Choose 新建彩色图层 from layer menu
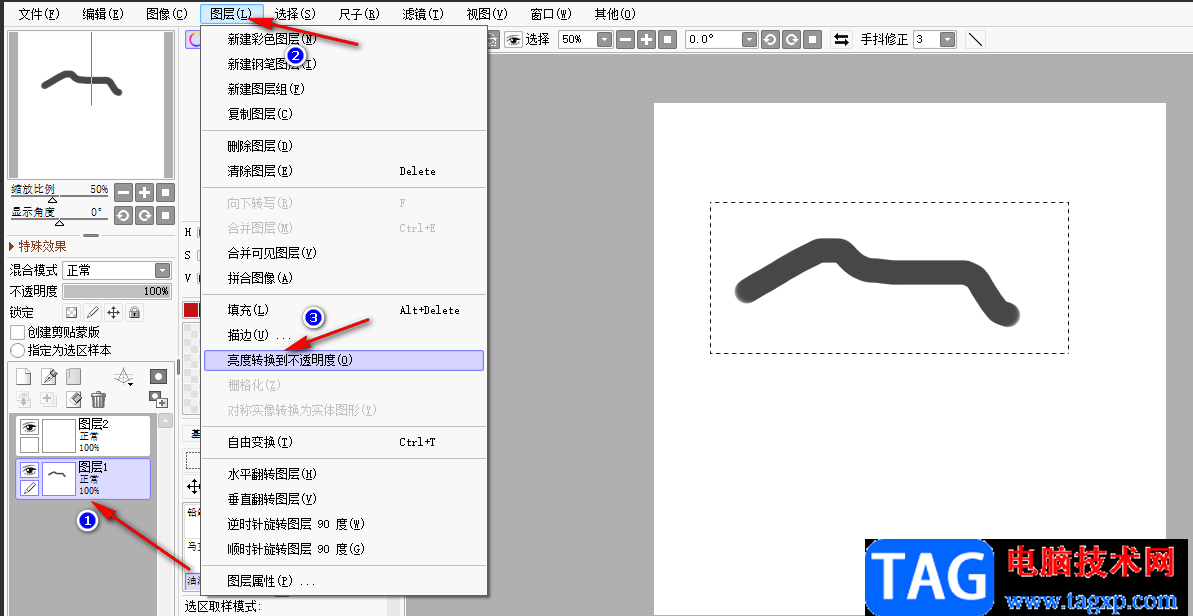 pos(344,40)
